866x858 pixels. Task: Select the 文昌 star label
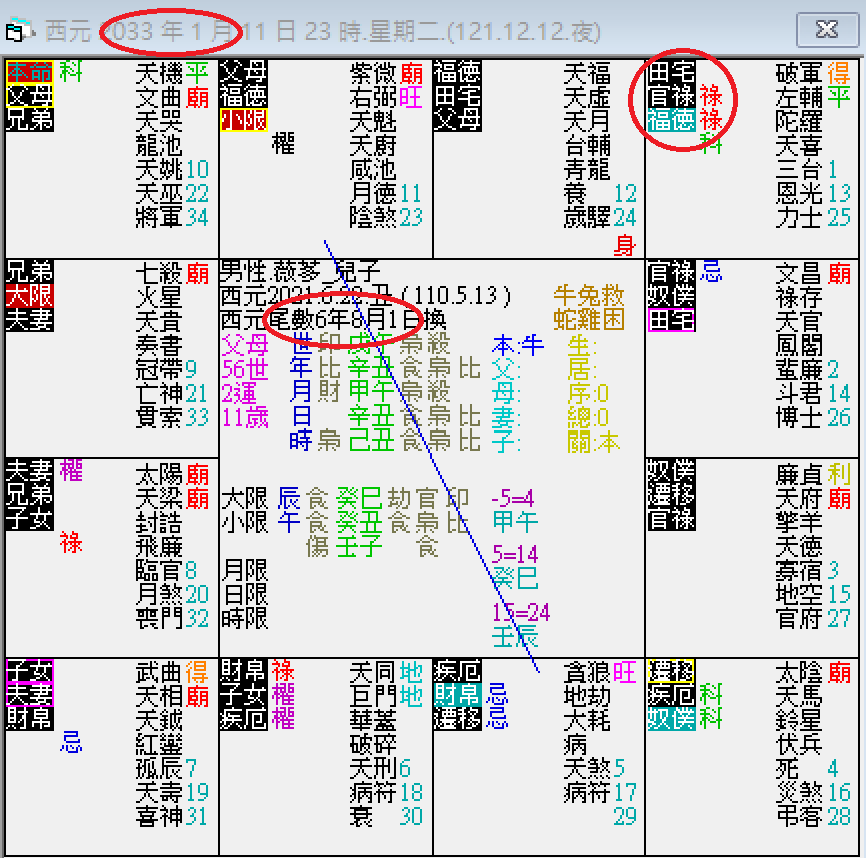[799, 273]
